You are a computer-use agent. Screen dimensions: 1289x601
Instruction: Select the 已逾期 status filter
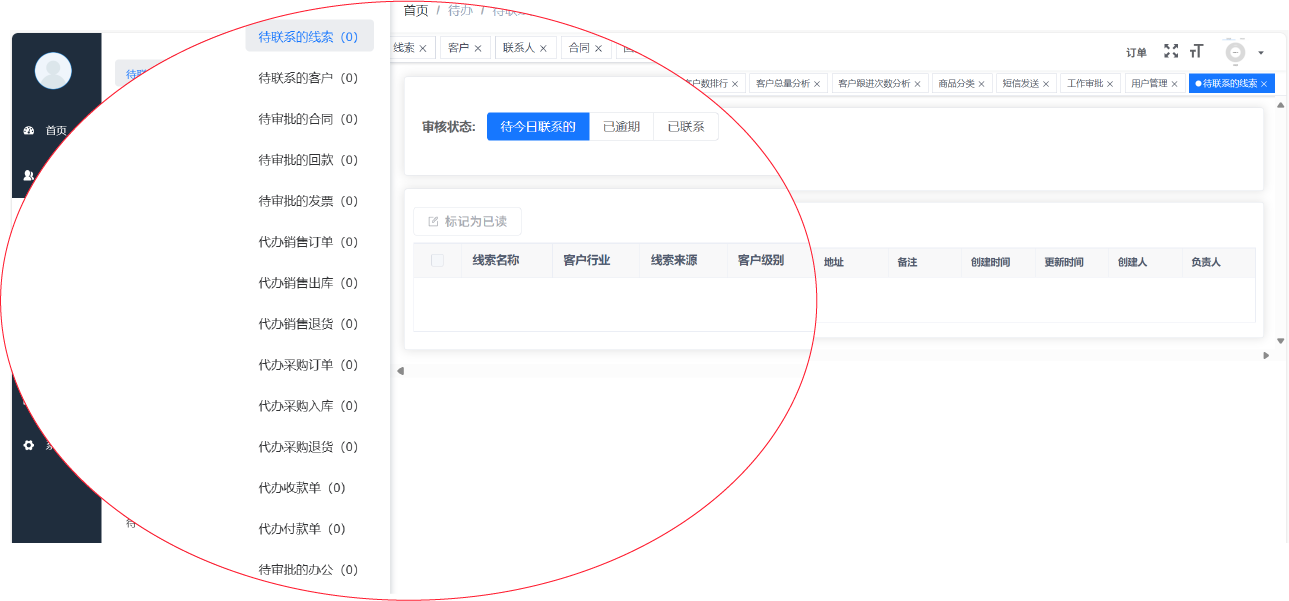(x=621, y=127)
